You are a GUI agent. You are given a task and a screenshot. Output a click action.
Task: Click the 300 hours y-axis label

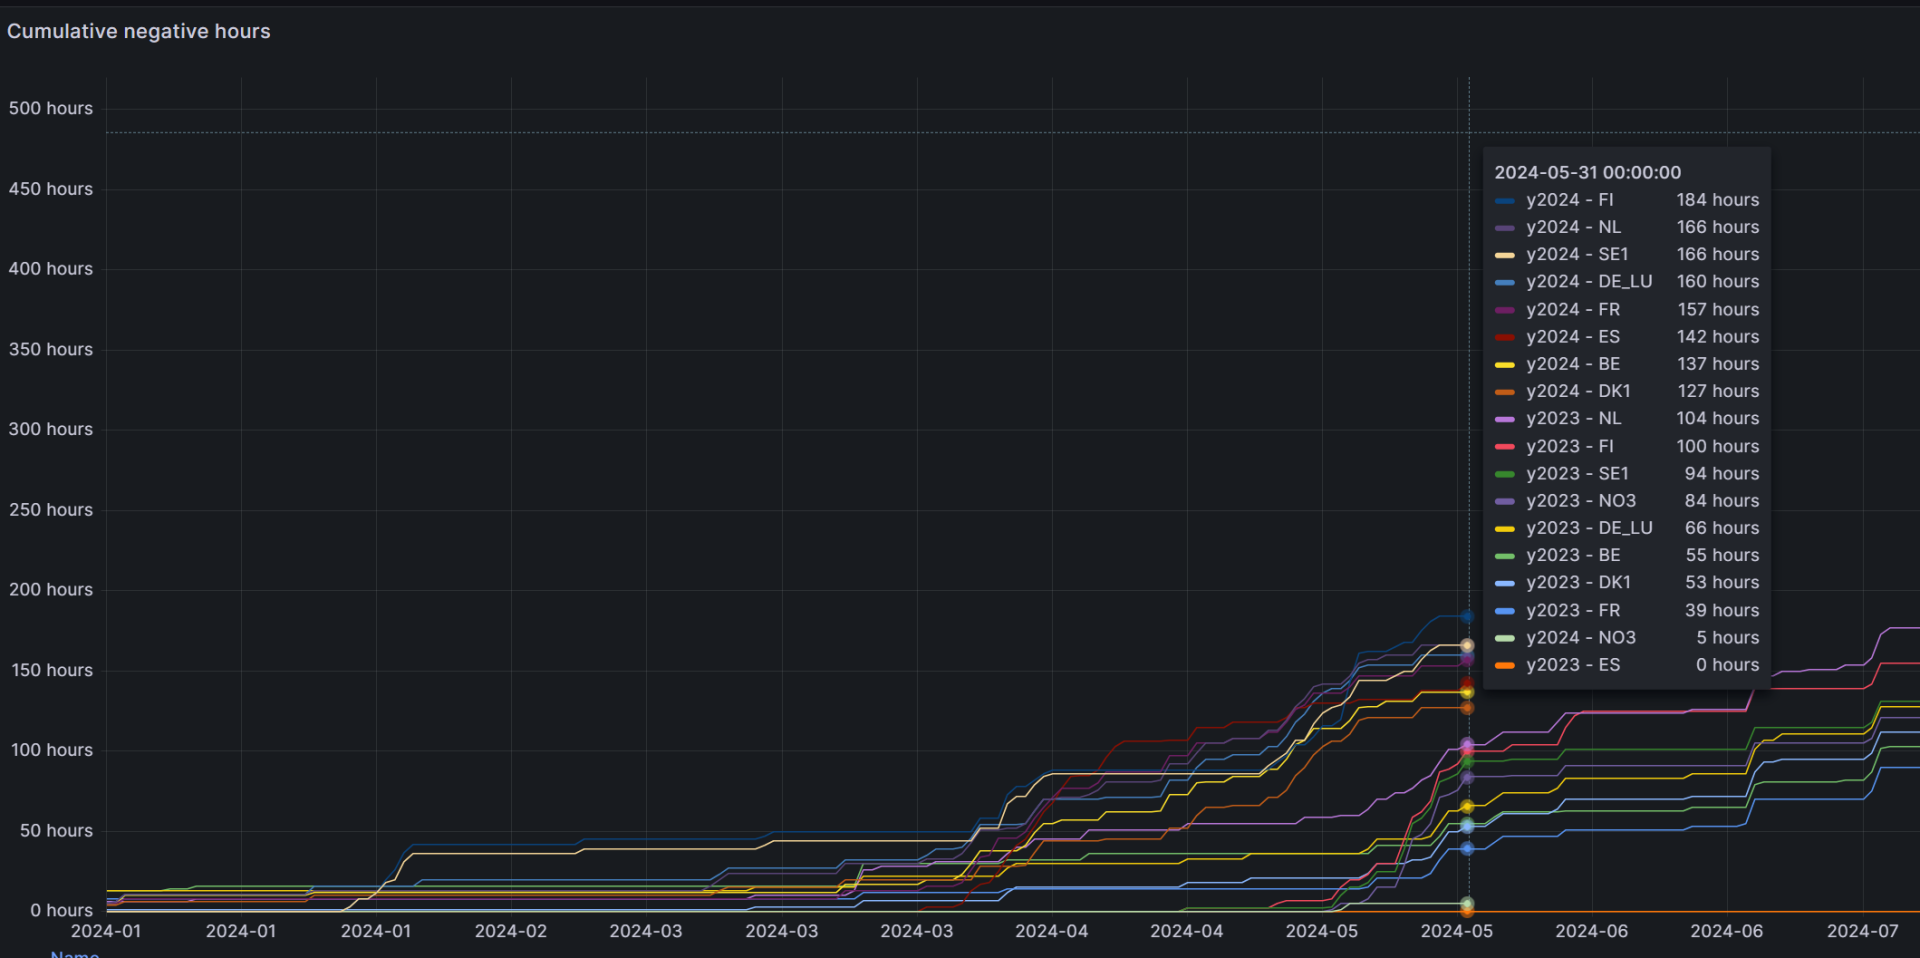(51, 429)
